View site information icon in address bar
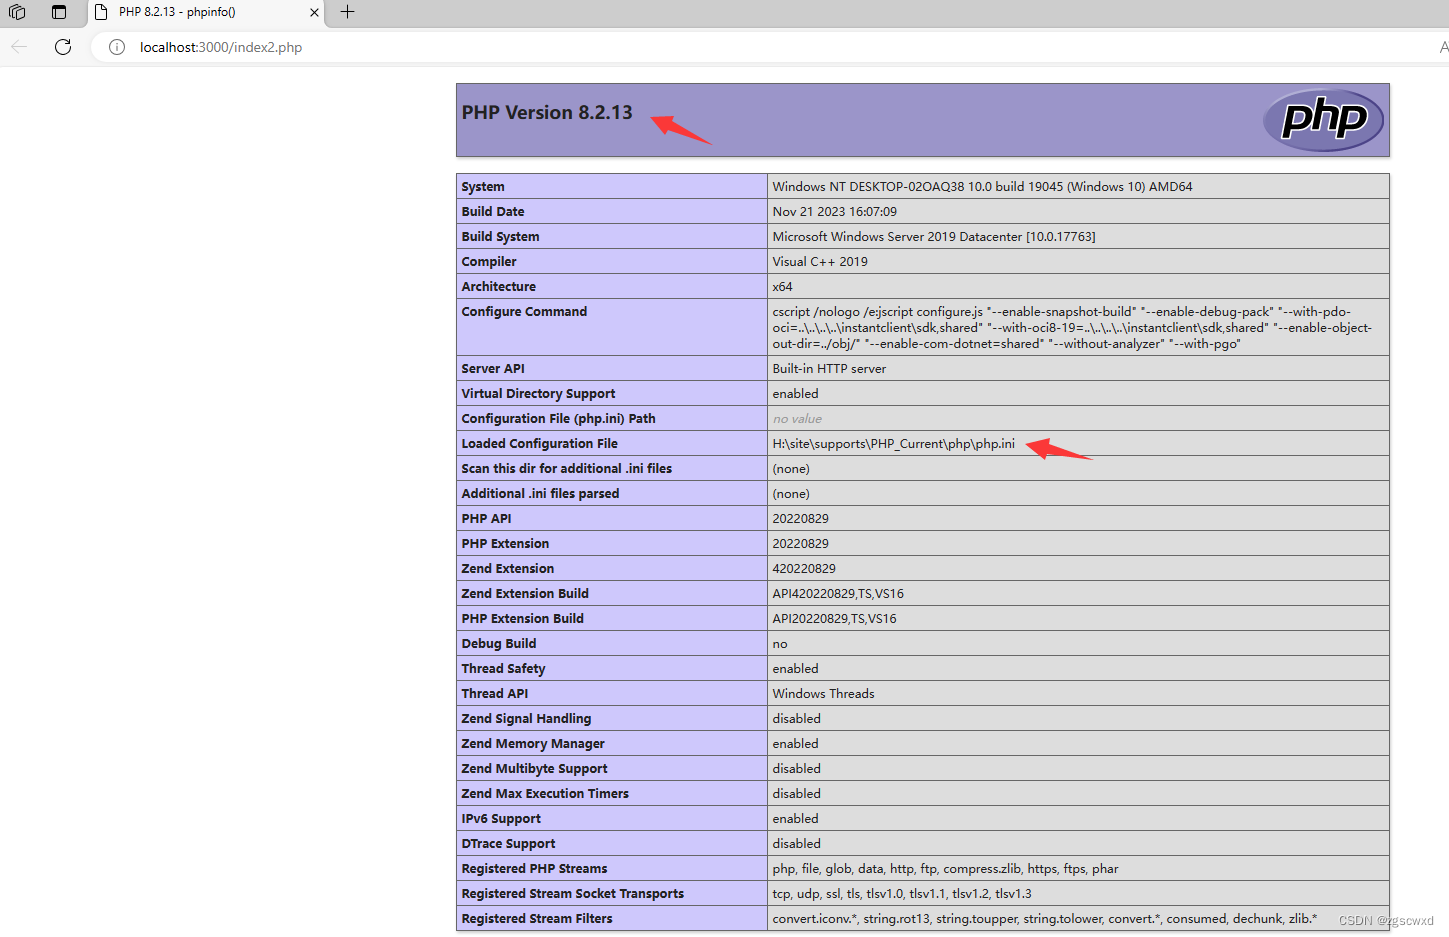Viewport: 1449px width, 937px height. pyautogui.click(x=117, y=47)
